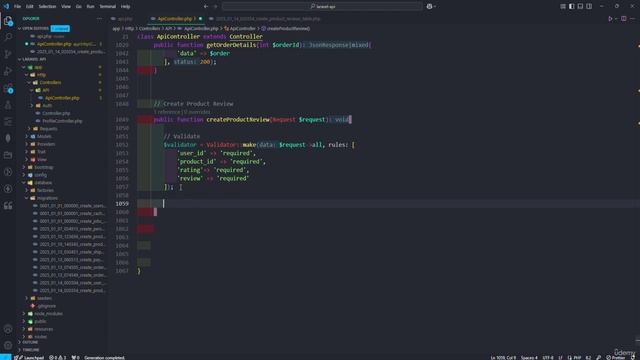Viewport: 640px width, 360px height.
Task: Click the ApiController breadcrumb segment
Action: pyautogui.click(x=242, y=29)
